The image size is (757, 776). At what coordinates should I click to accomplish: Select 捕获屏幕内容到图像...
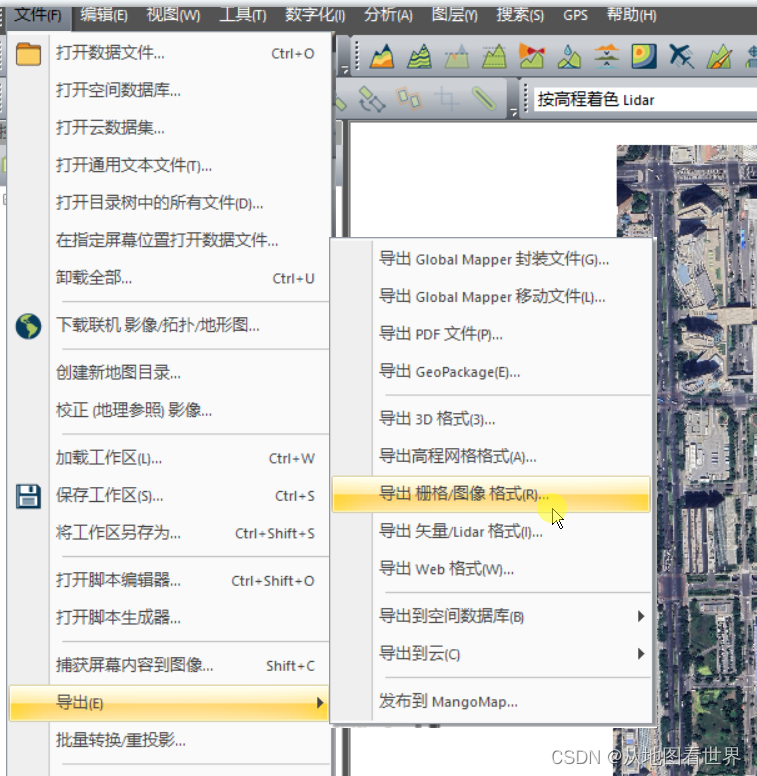tap(168, 665)
